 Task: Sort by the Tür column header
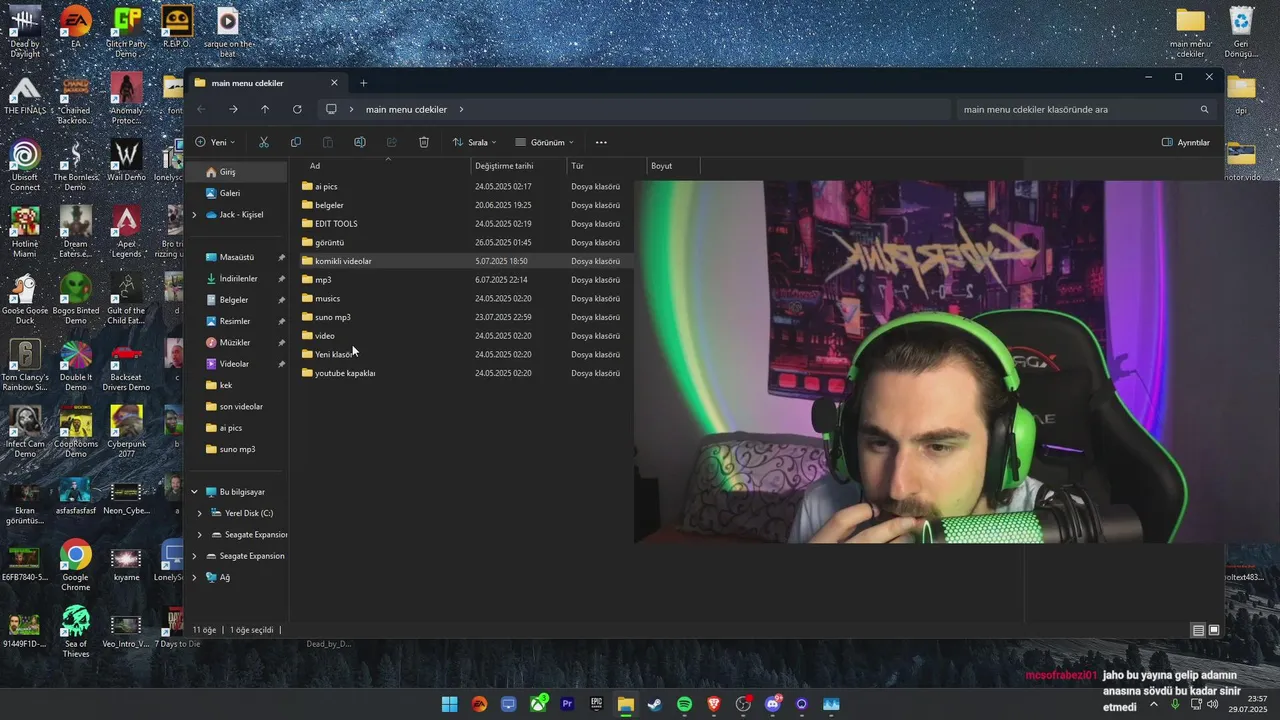point(607,166)
